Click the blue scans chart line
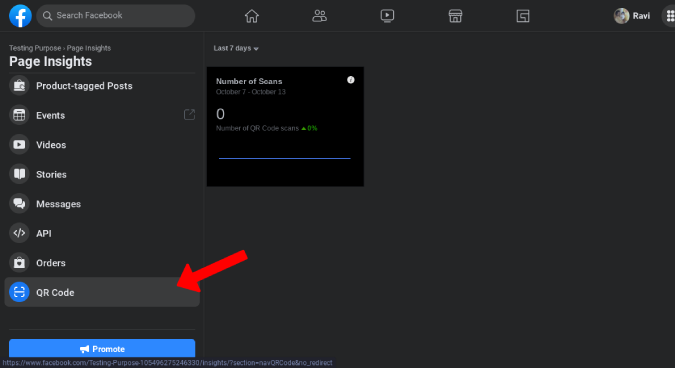The image size is (675, 368). coord(285,158)
